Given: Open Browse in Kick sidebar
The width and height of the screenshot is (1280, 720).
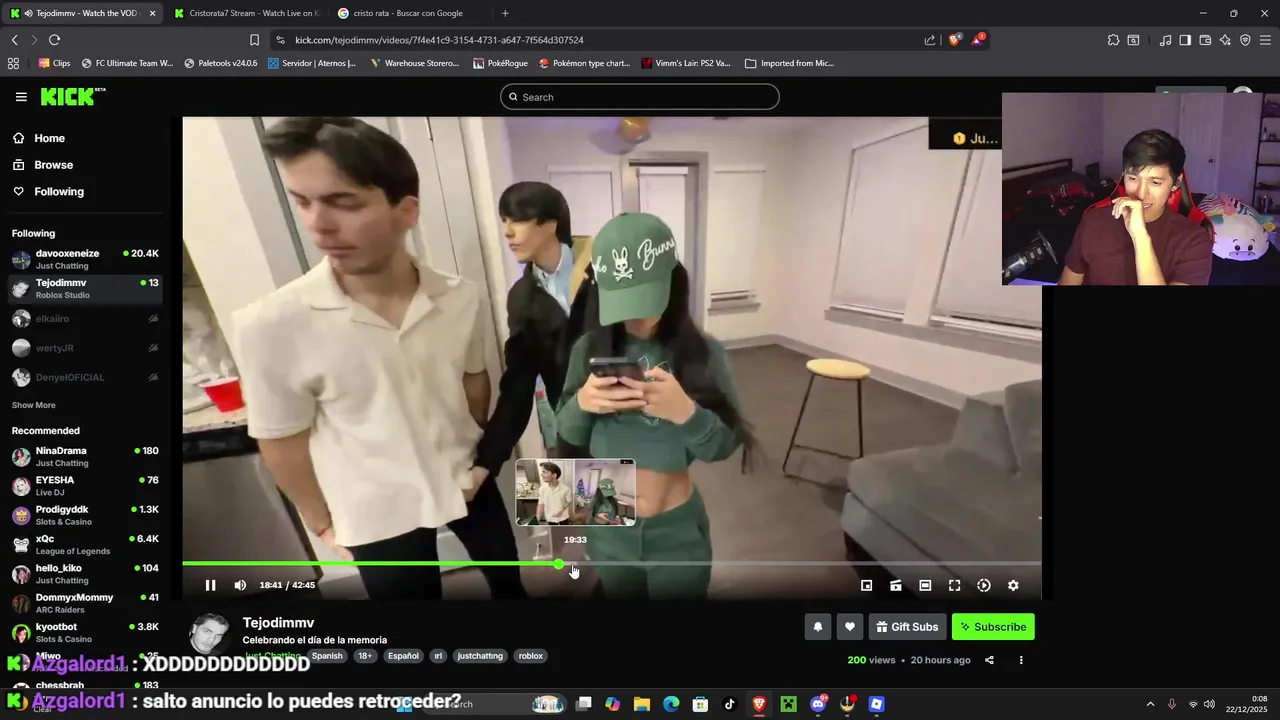Looking at the screenshot, I should [53, 165].
